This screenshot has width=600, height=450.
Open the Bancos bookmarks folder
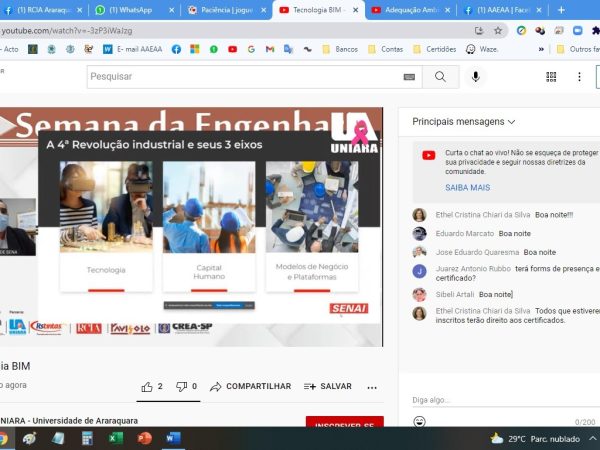(x=340, y=49)
